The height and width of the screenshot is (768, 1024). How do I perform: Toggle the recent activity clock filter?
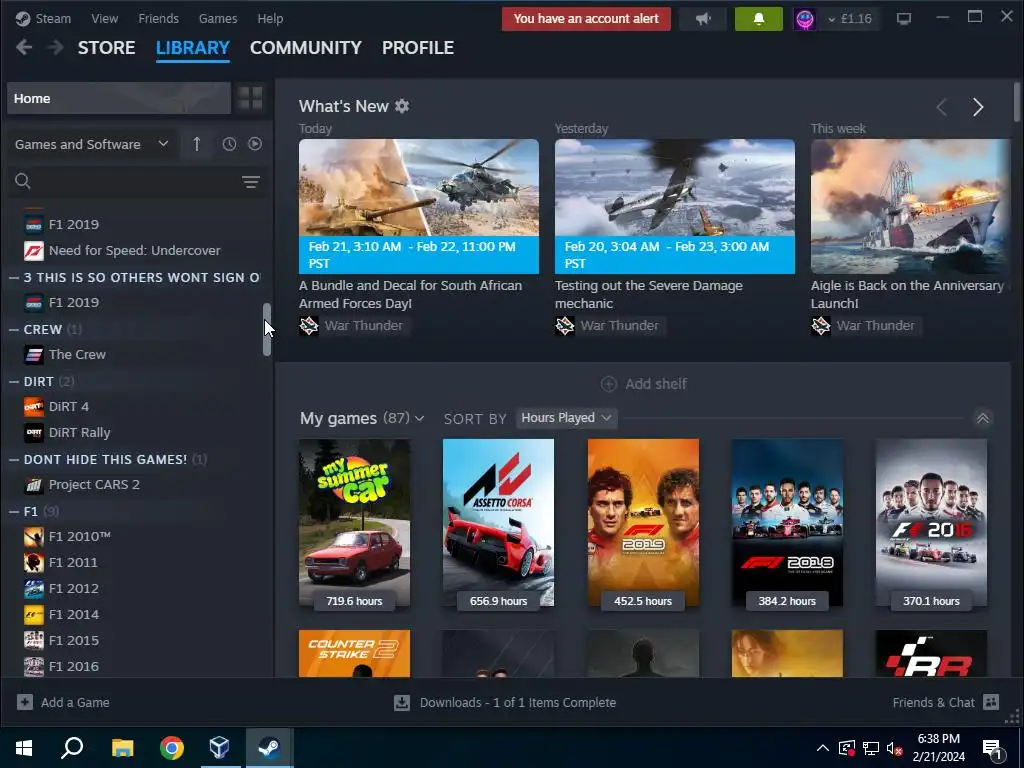pyautogui.click(x=229, y=144)
